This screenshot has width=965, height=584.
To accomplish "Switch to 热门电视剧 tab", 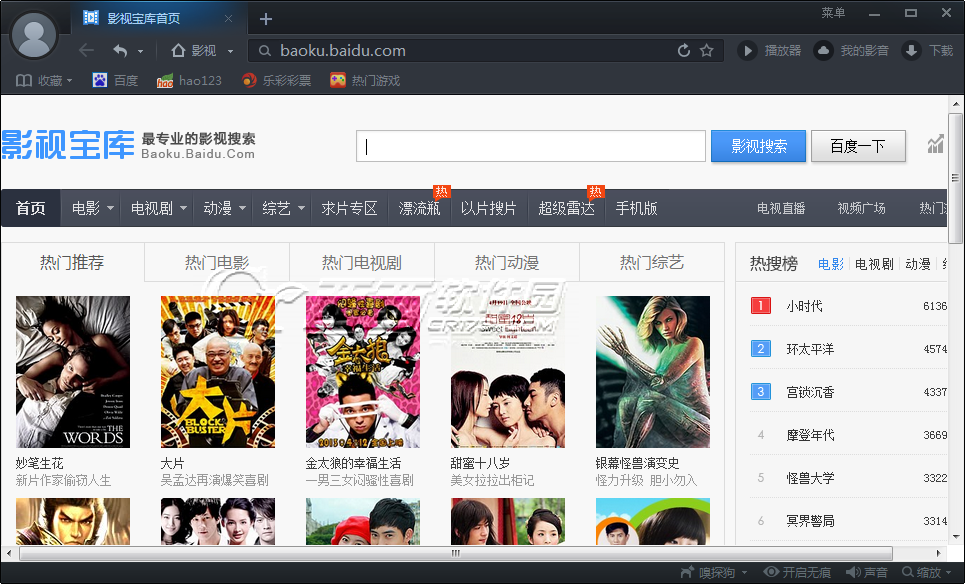I will click(x=362, y=263).
